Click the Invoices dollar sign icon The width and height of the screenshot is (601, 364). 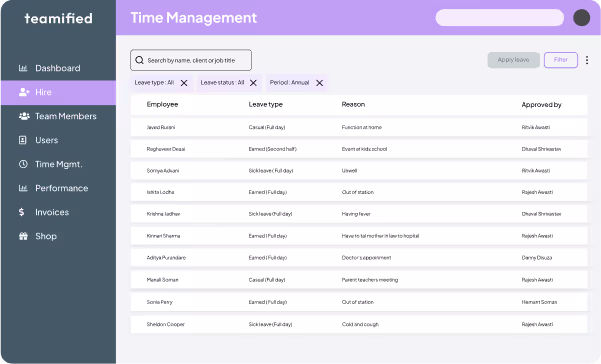(21, 212)
